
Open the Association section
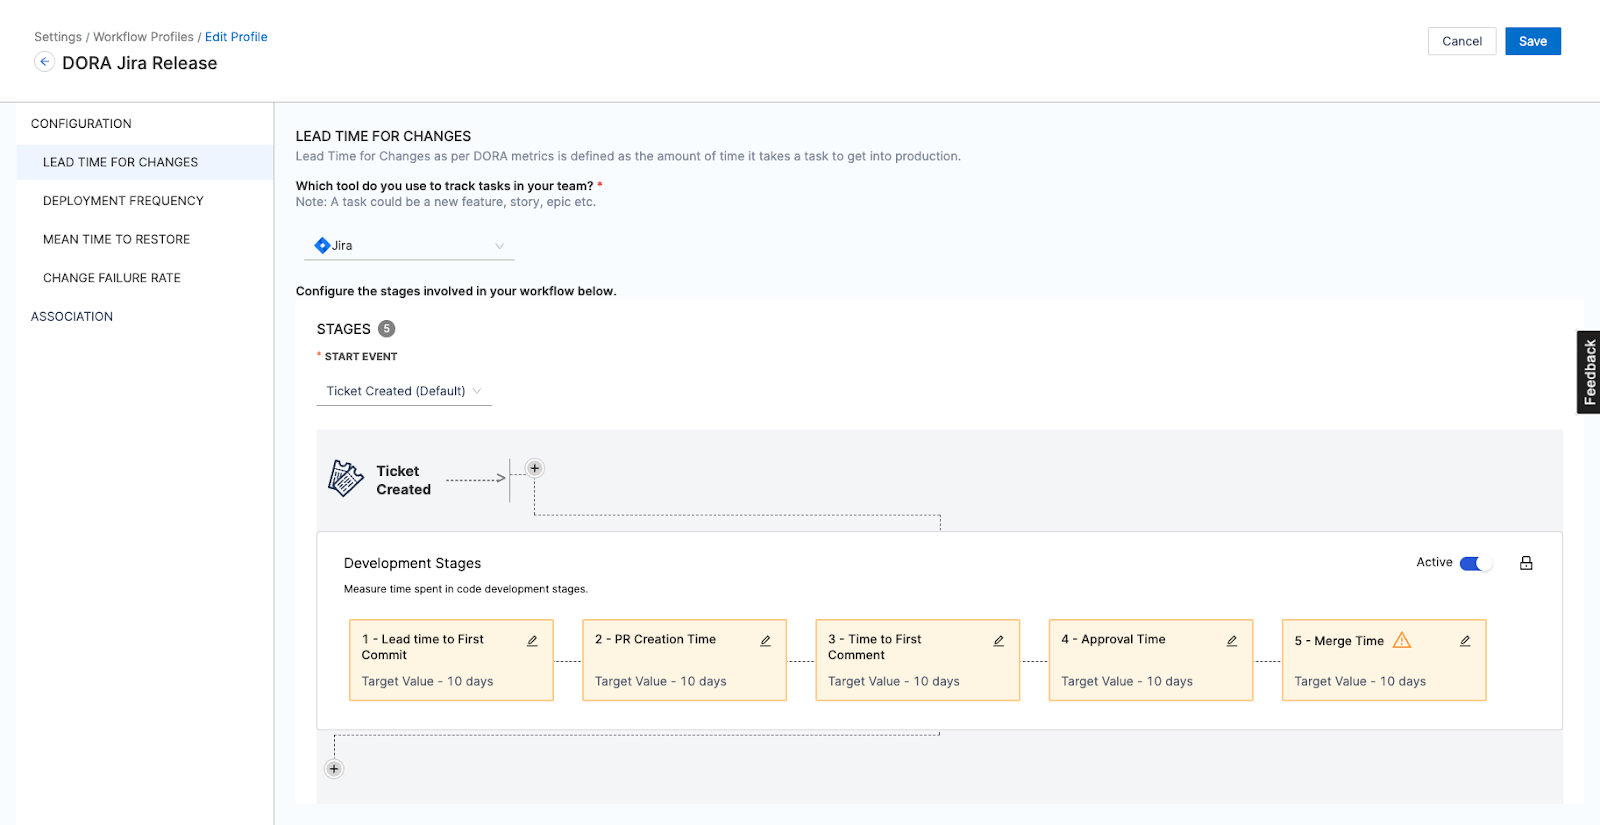click(72, 317)
